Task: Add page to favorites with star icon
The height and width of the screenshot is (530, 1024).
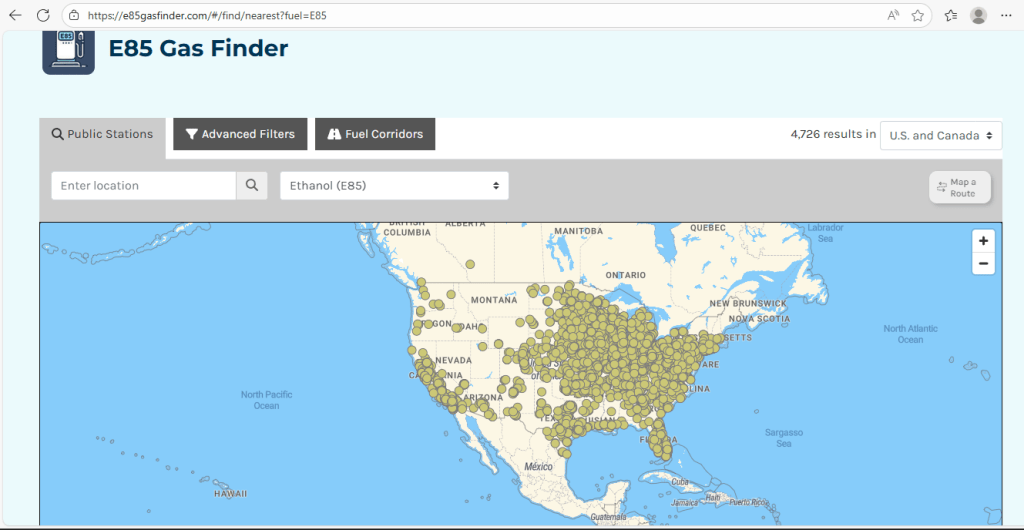Action: (917, 16)
